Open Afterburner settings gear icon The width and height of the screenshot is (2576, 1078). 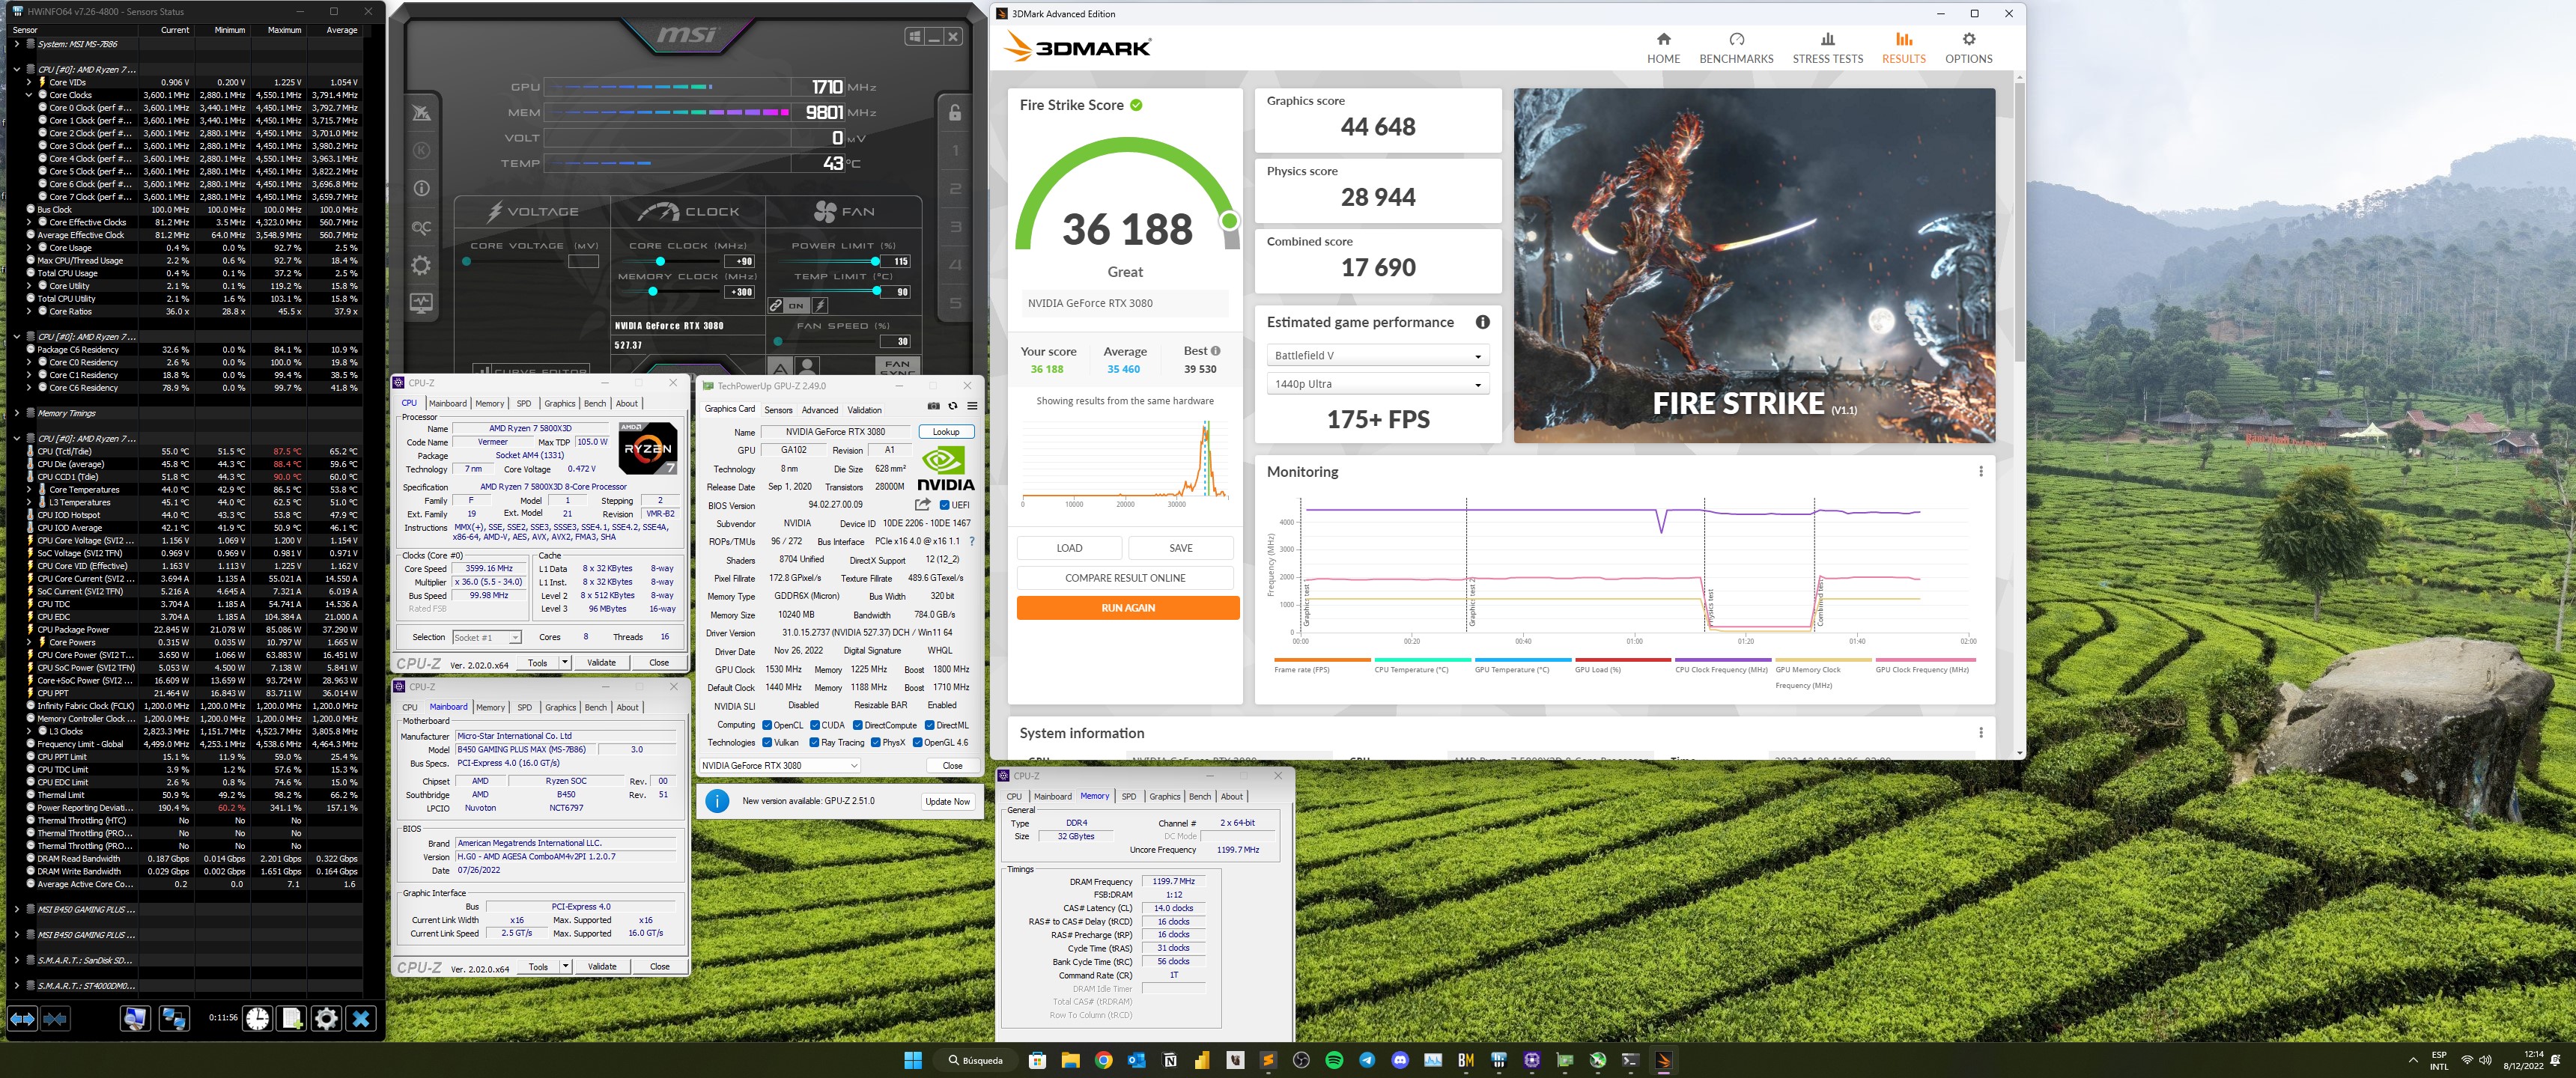[x=421, y=265]
